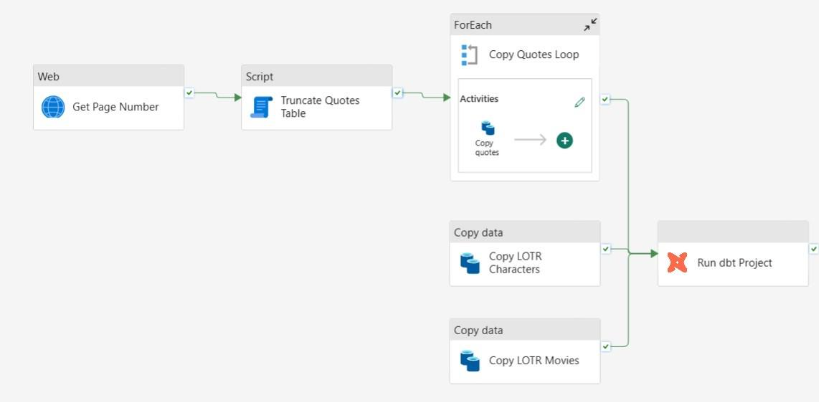Screen dimensions: 819x402
Task: Select the script icon on Truncate Quotes Table
Action: tap(262, 107)
